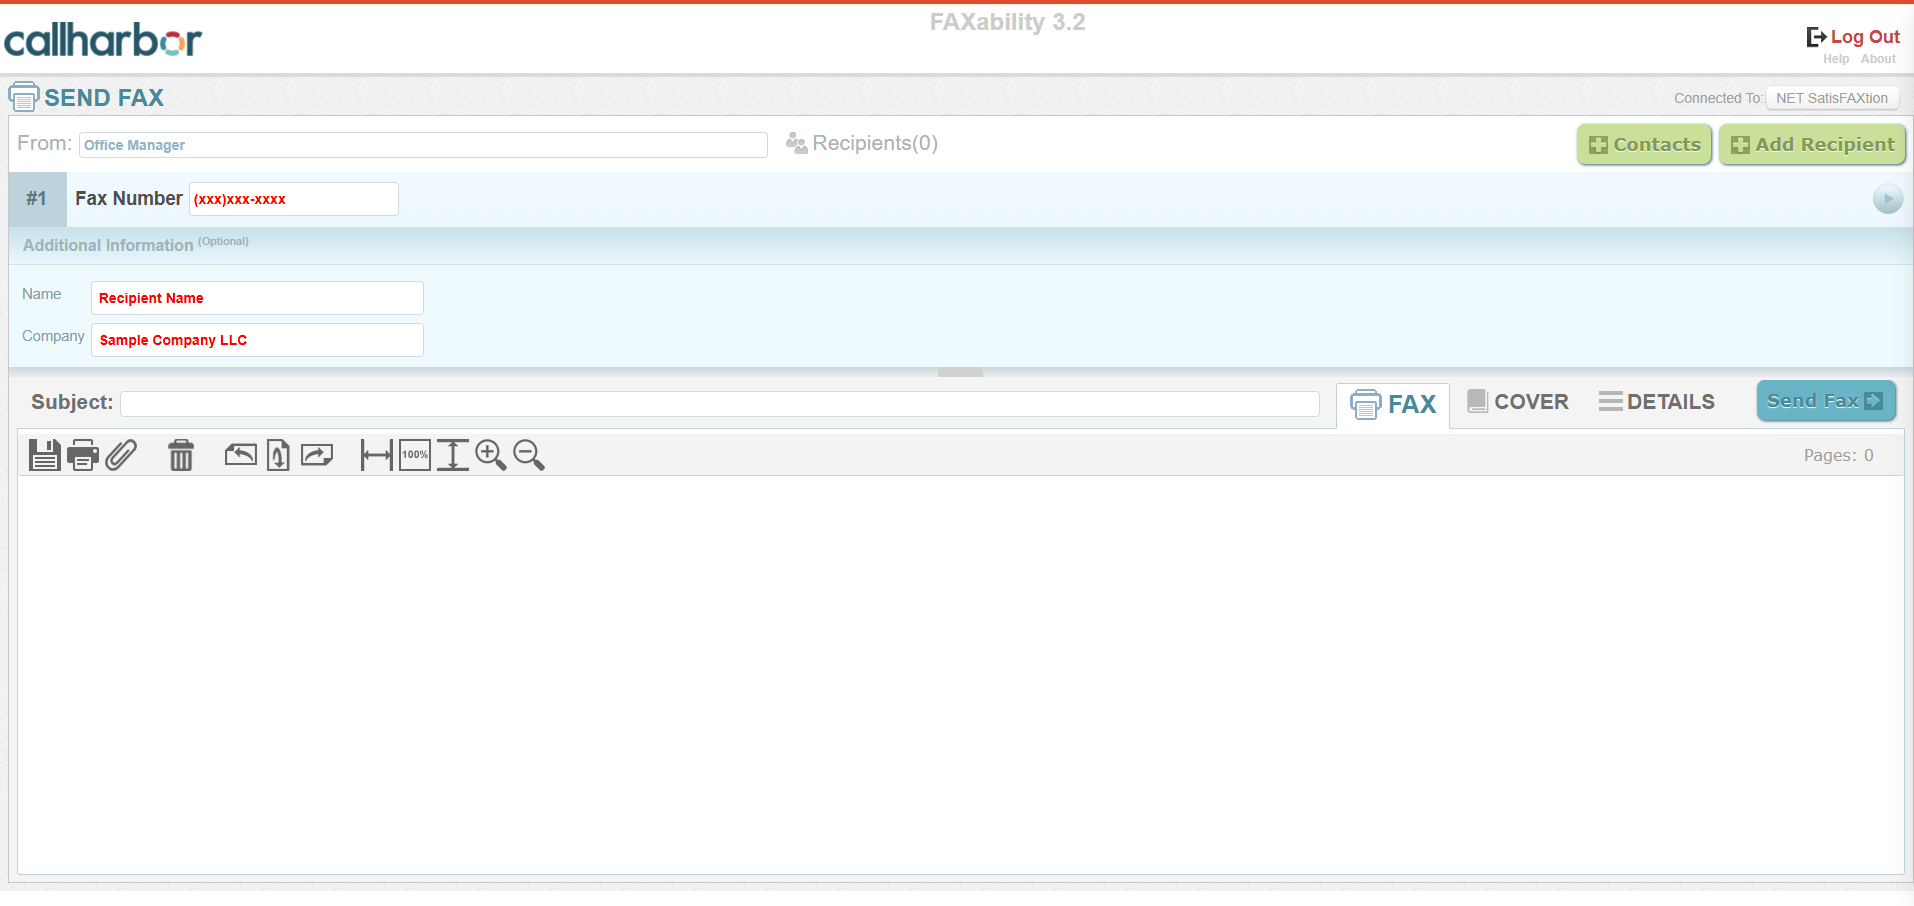Open the DETAILS tab
This screenshot has height=906, width=1914.
pyautogui.click(x=1656, y=402)
